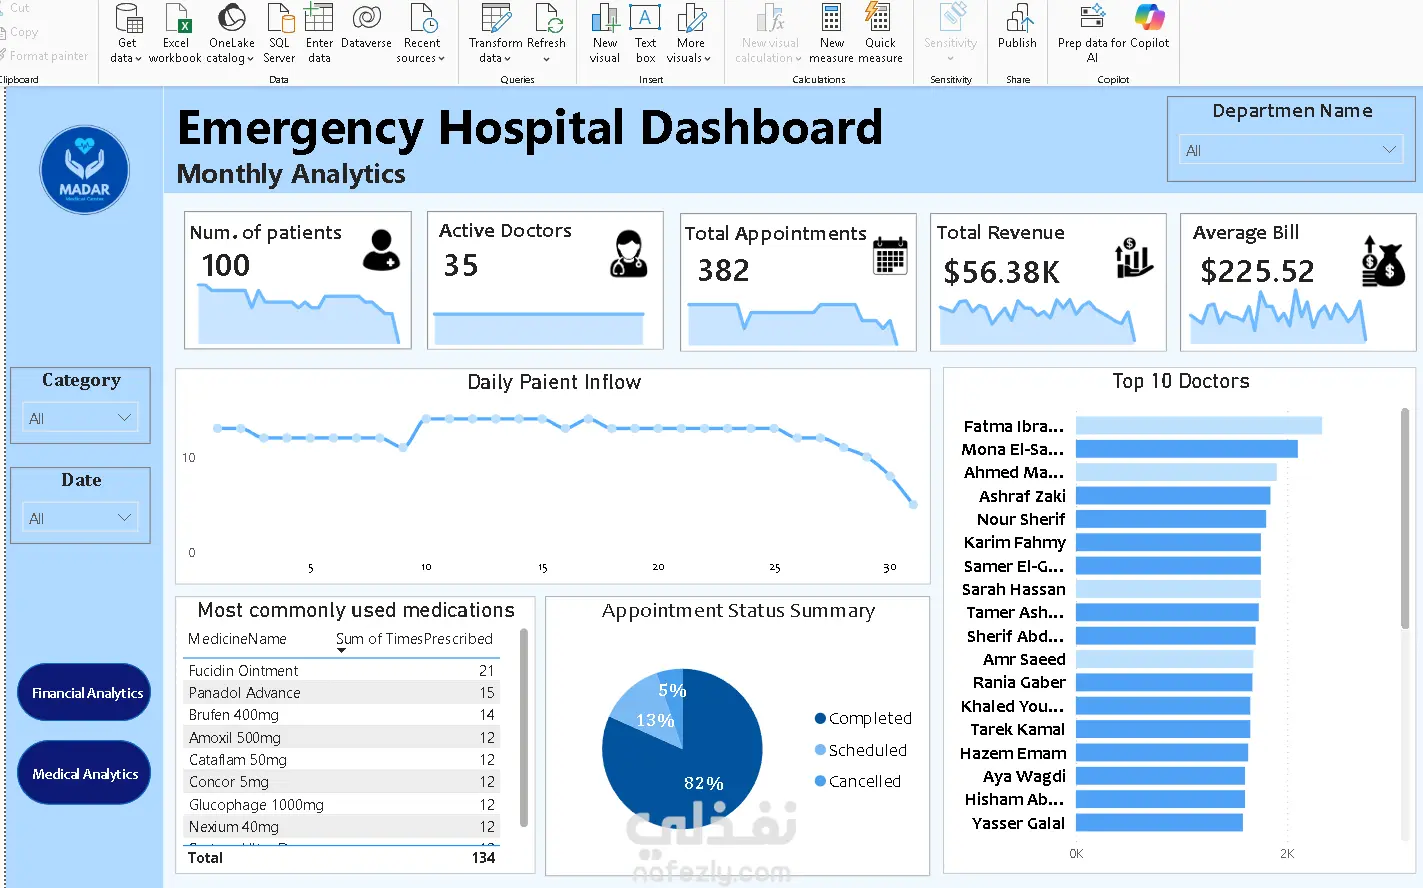Open Transform data editor

click(x=496, y=33)
